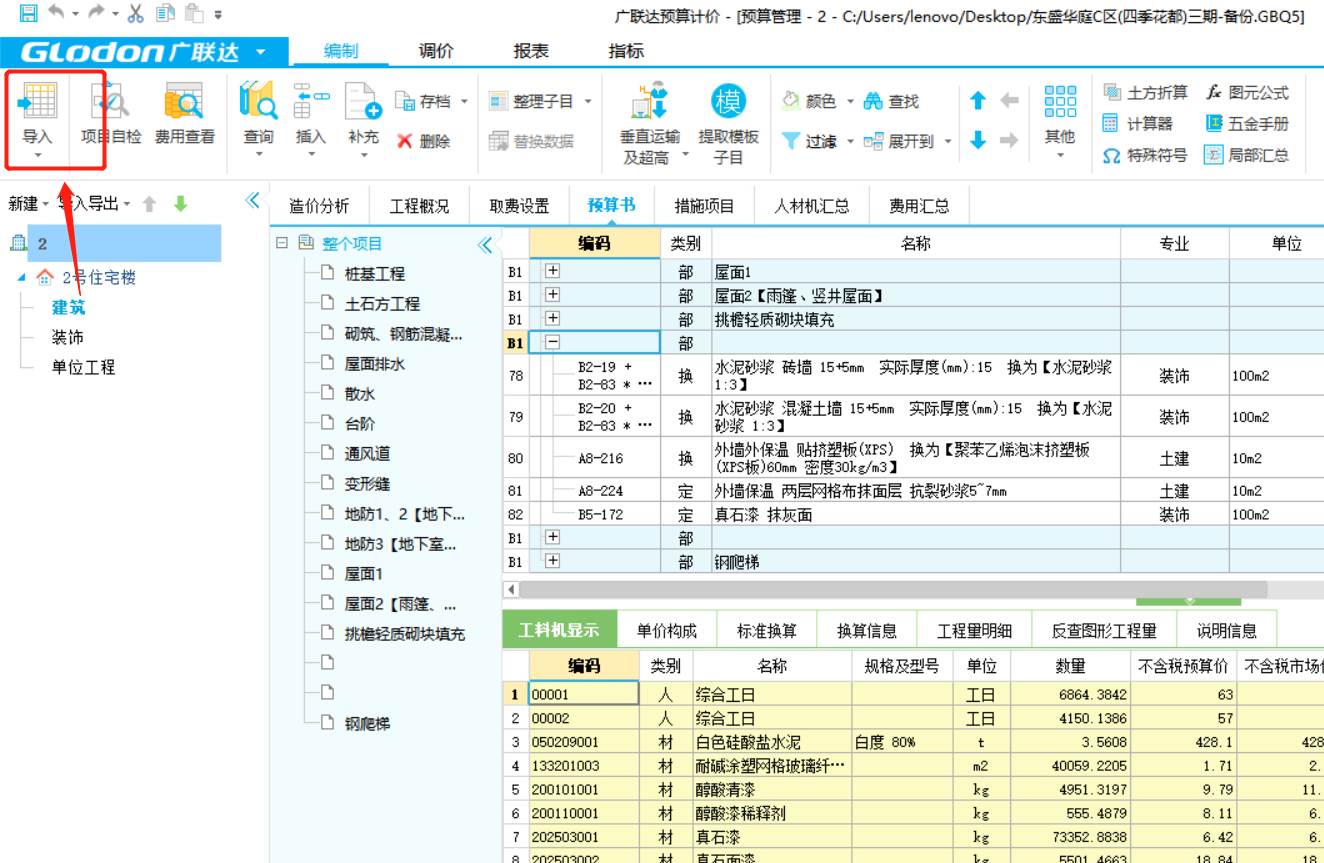Collapse the 整个项目 tree root

282,243
